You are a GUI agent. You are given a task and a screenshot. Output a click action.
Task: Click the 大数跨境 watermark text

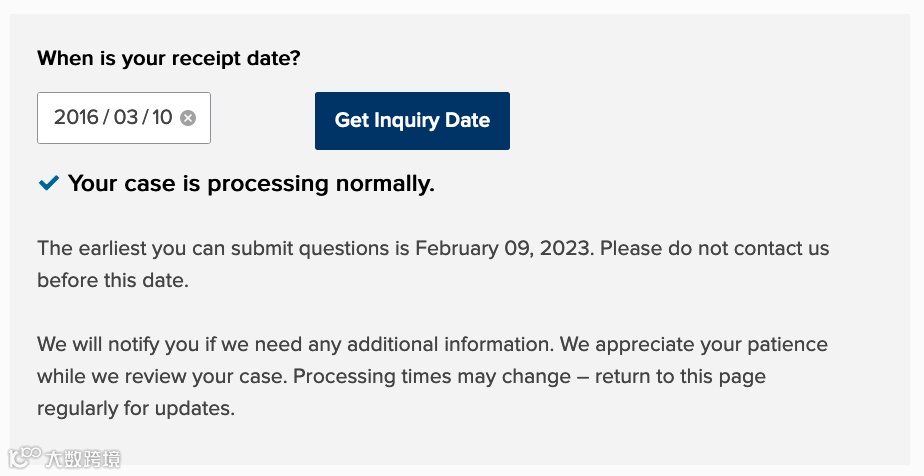click(84, 459)
